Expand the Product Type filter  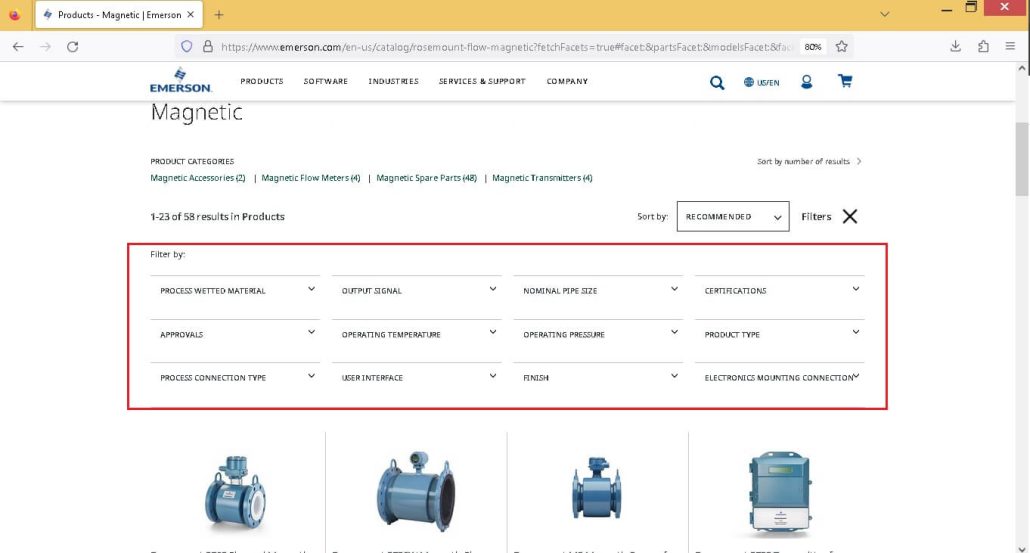(x=780, y=334)
